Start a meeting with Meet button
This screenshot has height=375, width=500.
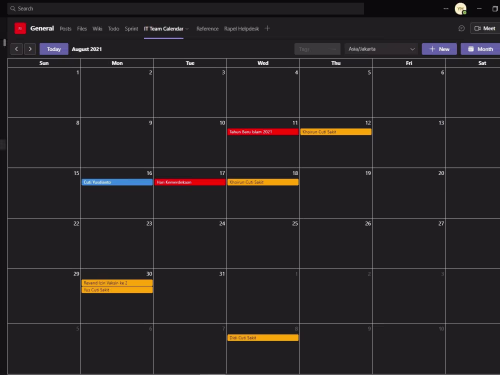485,29
